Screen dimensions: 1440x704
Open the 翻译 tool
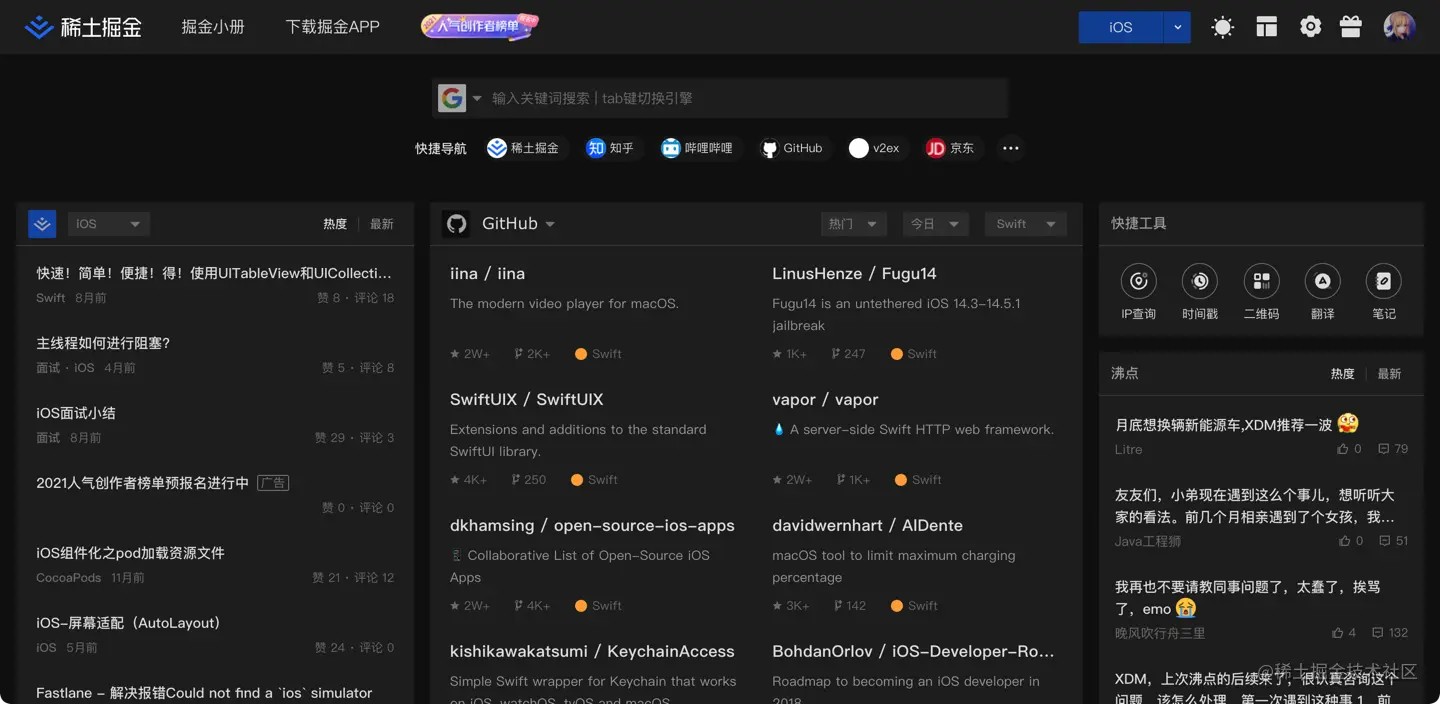pyautogui.click(x=1322, y=292)
